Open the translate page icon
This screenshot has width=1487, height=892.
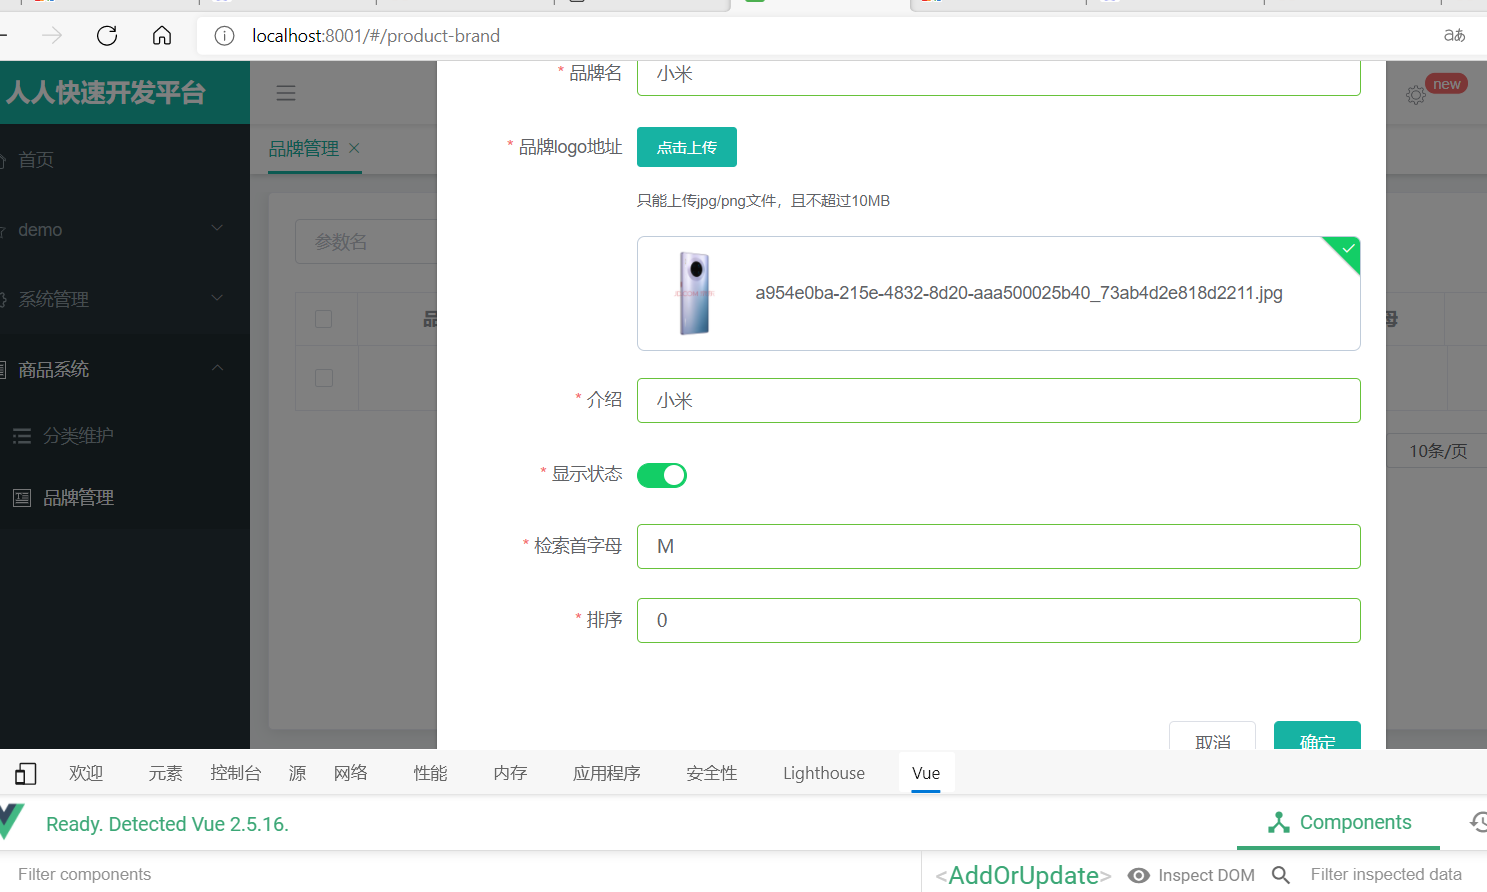point(1455,35)
